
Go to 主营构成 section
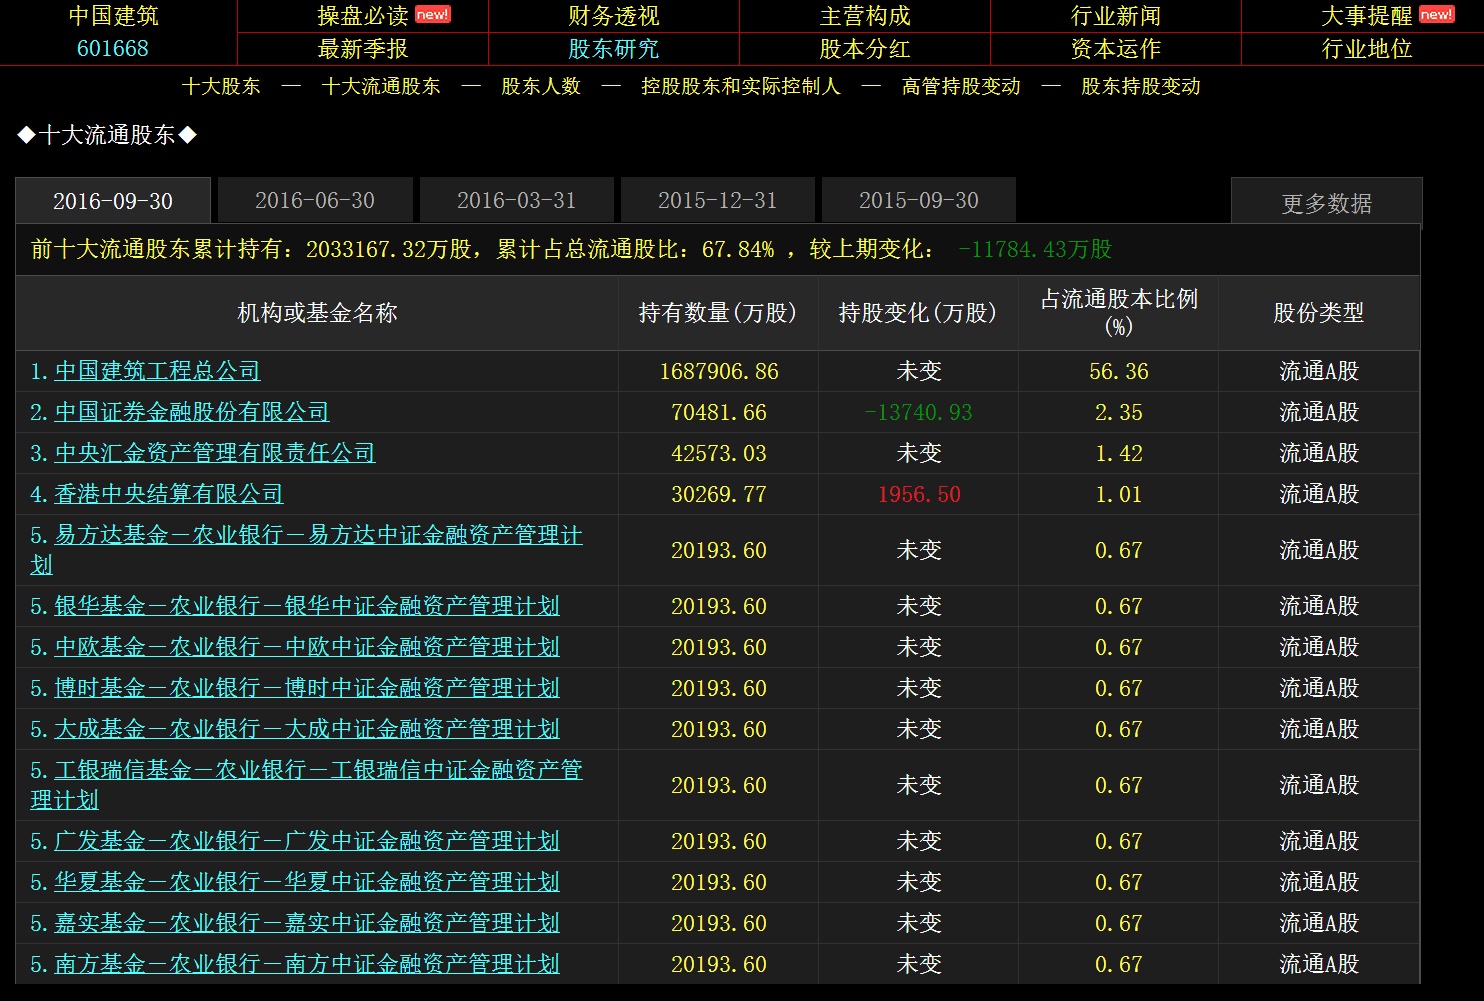(x=865, y=16)
